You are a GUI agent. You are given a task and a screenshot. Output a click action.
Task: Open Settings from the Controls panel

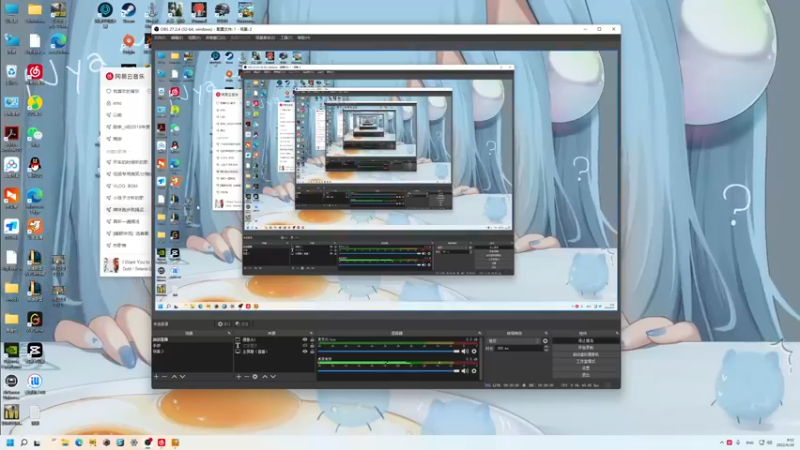click(x=586, y=368)
